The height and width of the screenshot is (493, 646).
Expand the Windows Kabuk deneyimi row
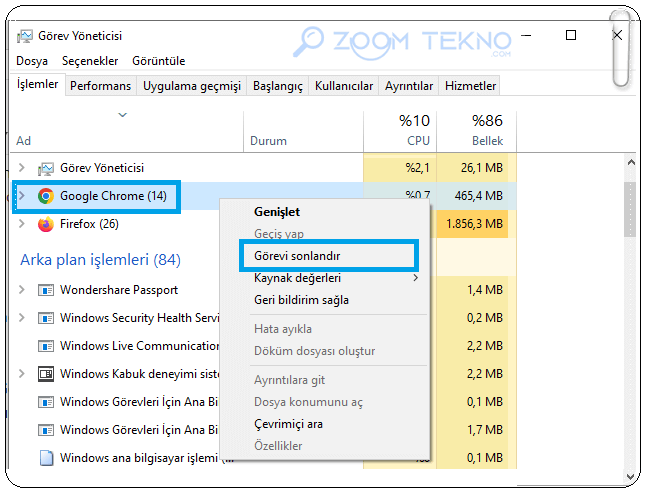pyautogui.click(x=22, y=374)
